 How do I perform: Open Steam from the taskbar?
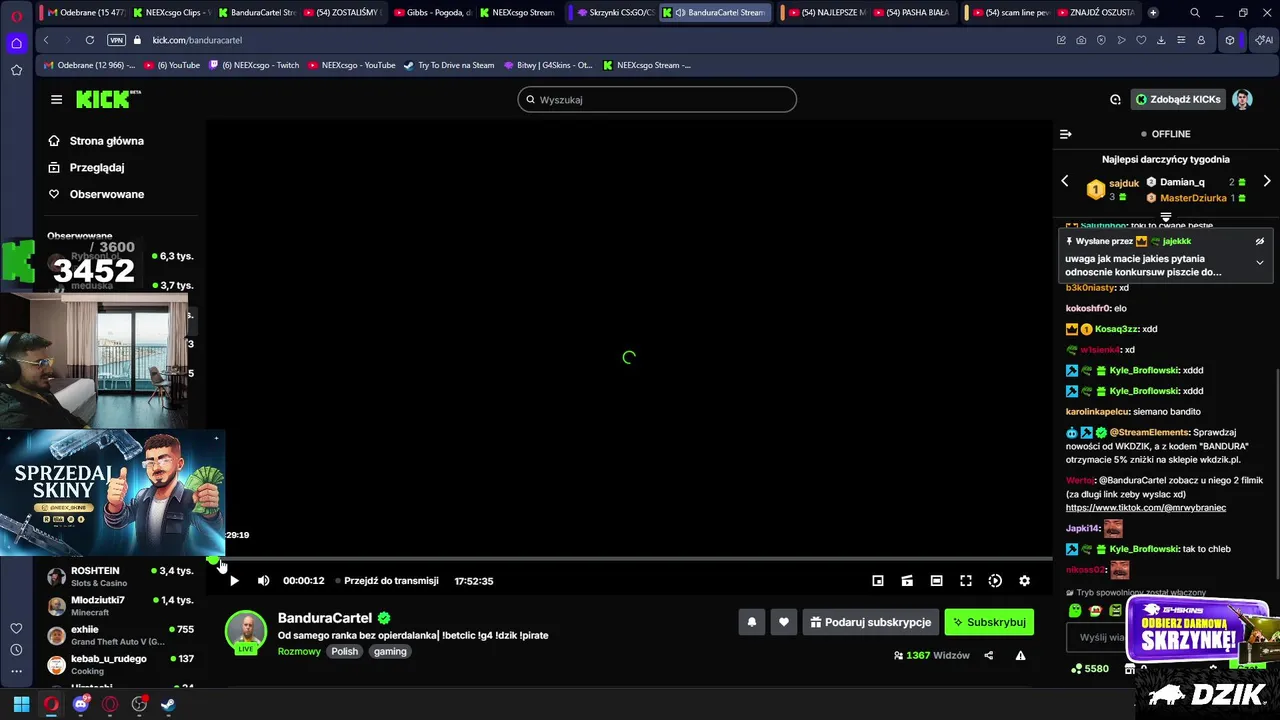[168, 704]
